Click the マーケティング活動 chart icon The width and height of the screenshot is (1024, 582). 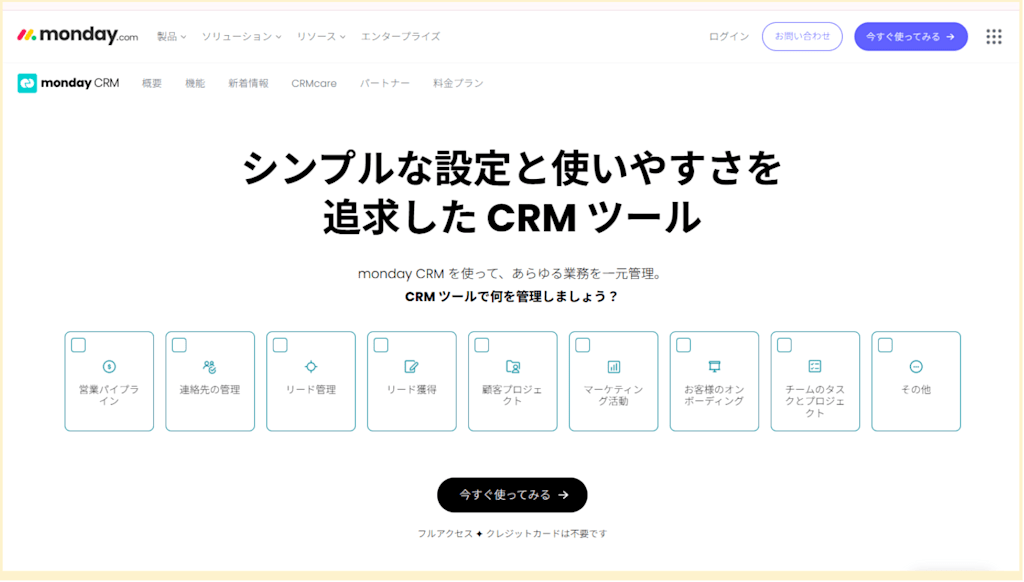click(x=613, y=365)
